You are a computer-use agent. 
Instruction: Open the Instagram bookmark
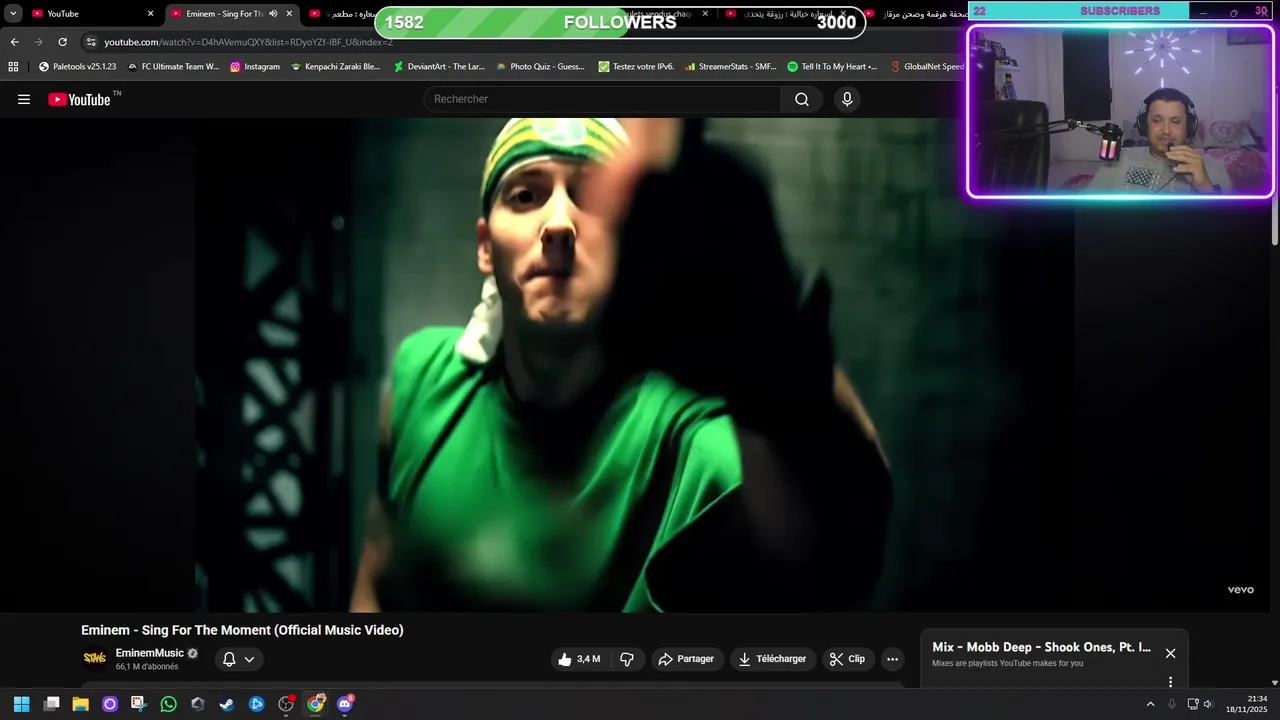(255, 66)
